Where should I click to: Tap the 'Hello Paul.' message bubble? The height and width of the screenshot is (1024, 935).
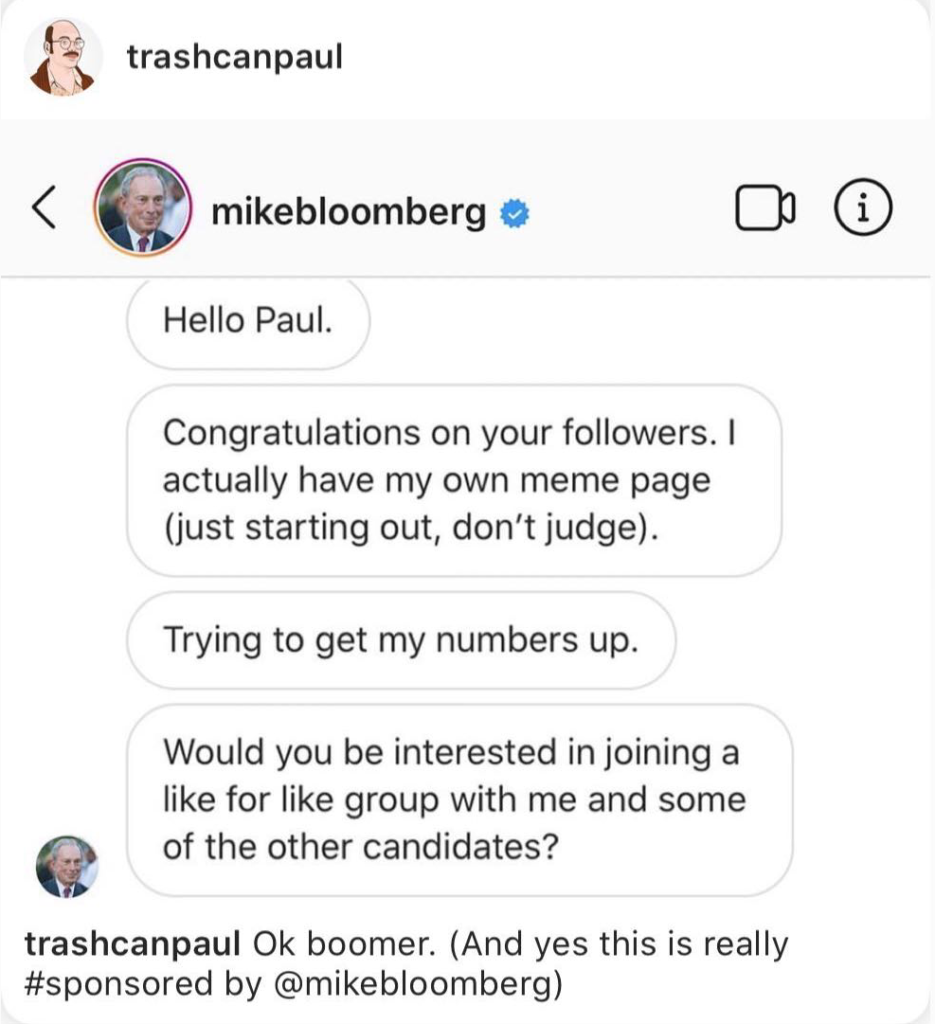coord(246,320)
